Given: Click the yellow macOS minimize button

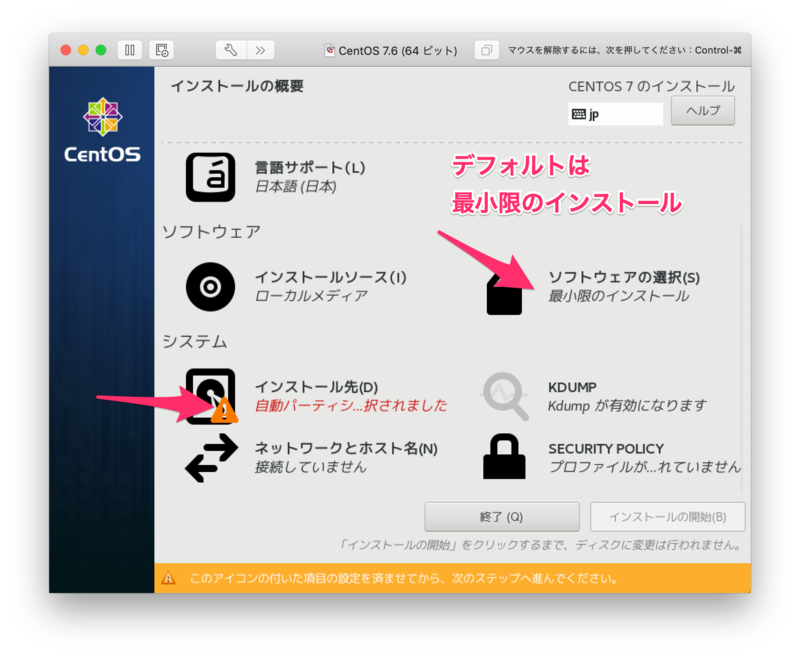Looking at the screenshot, I should [x=83, y=50].
